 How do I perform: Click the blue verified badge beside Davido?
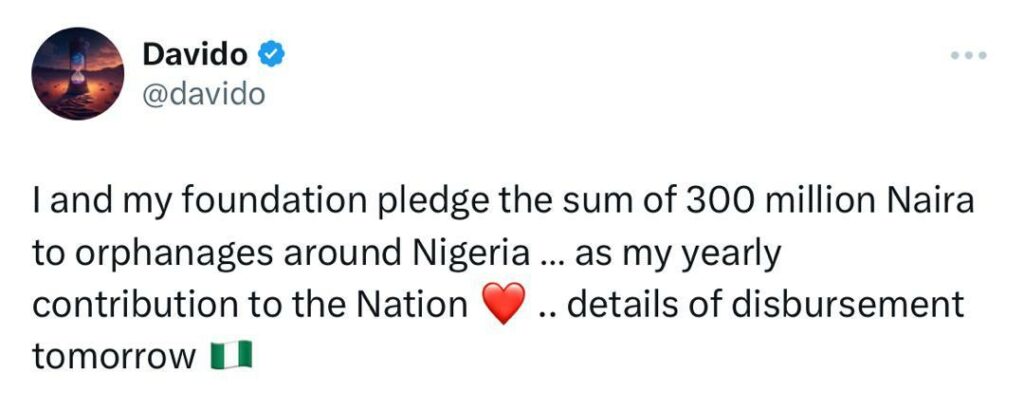pyautogui.click(x=271, y=55)
